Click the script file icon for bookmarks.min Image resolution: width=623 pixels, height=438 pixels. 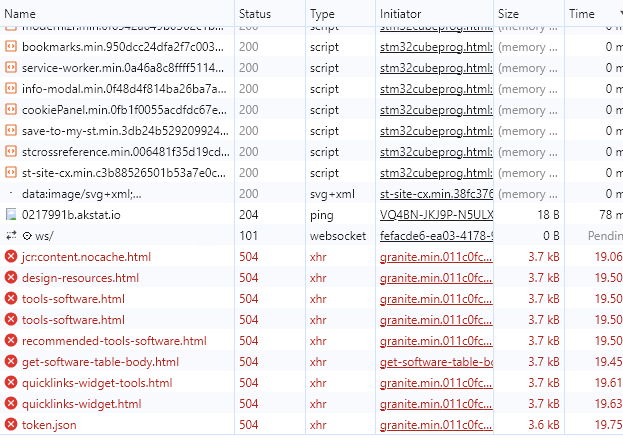click(11, 47)
